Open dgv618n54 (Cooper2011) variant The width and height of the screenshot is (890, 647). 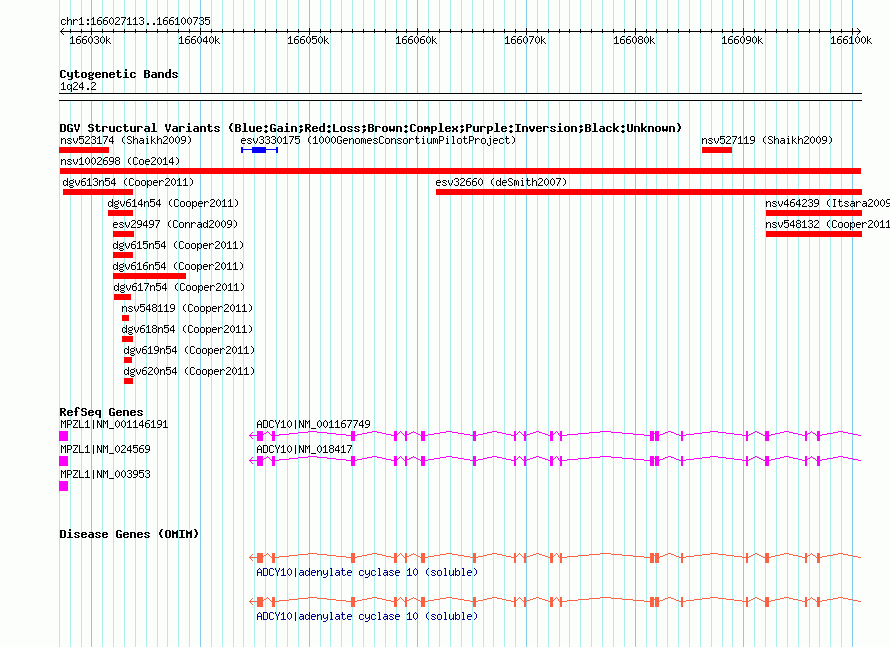(187, 329)
